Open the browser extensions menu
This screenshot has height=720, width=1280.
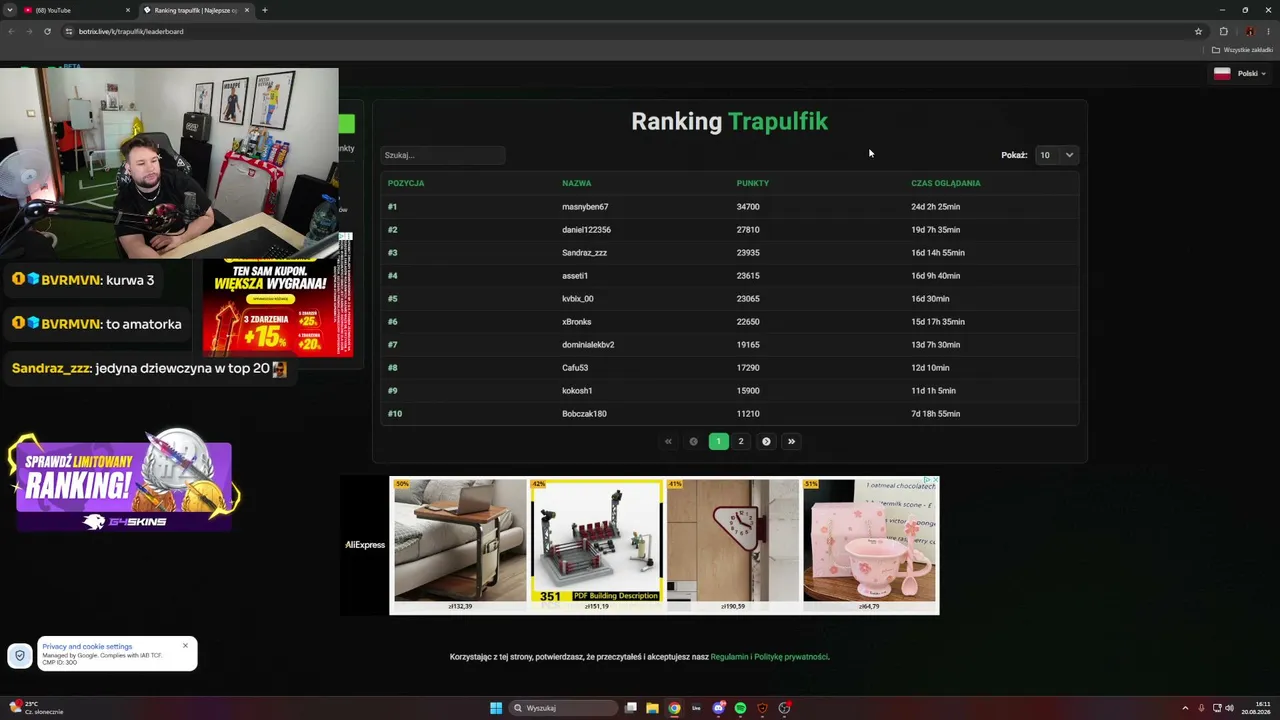pyautogui.click(x=1223, y=31)
